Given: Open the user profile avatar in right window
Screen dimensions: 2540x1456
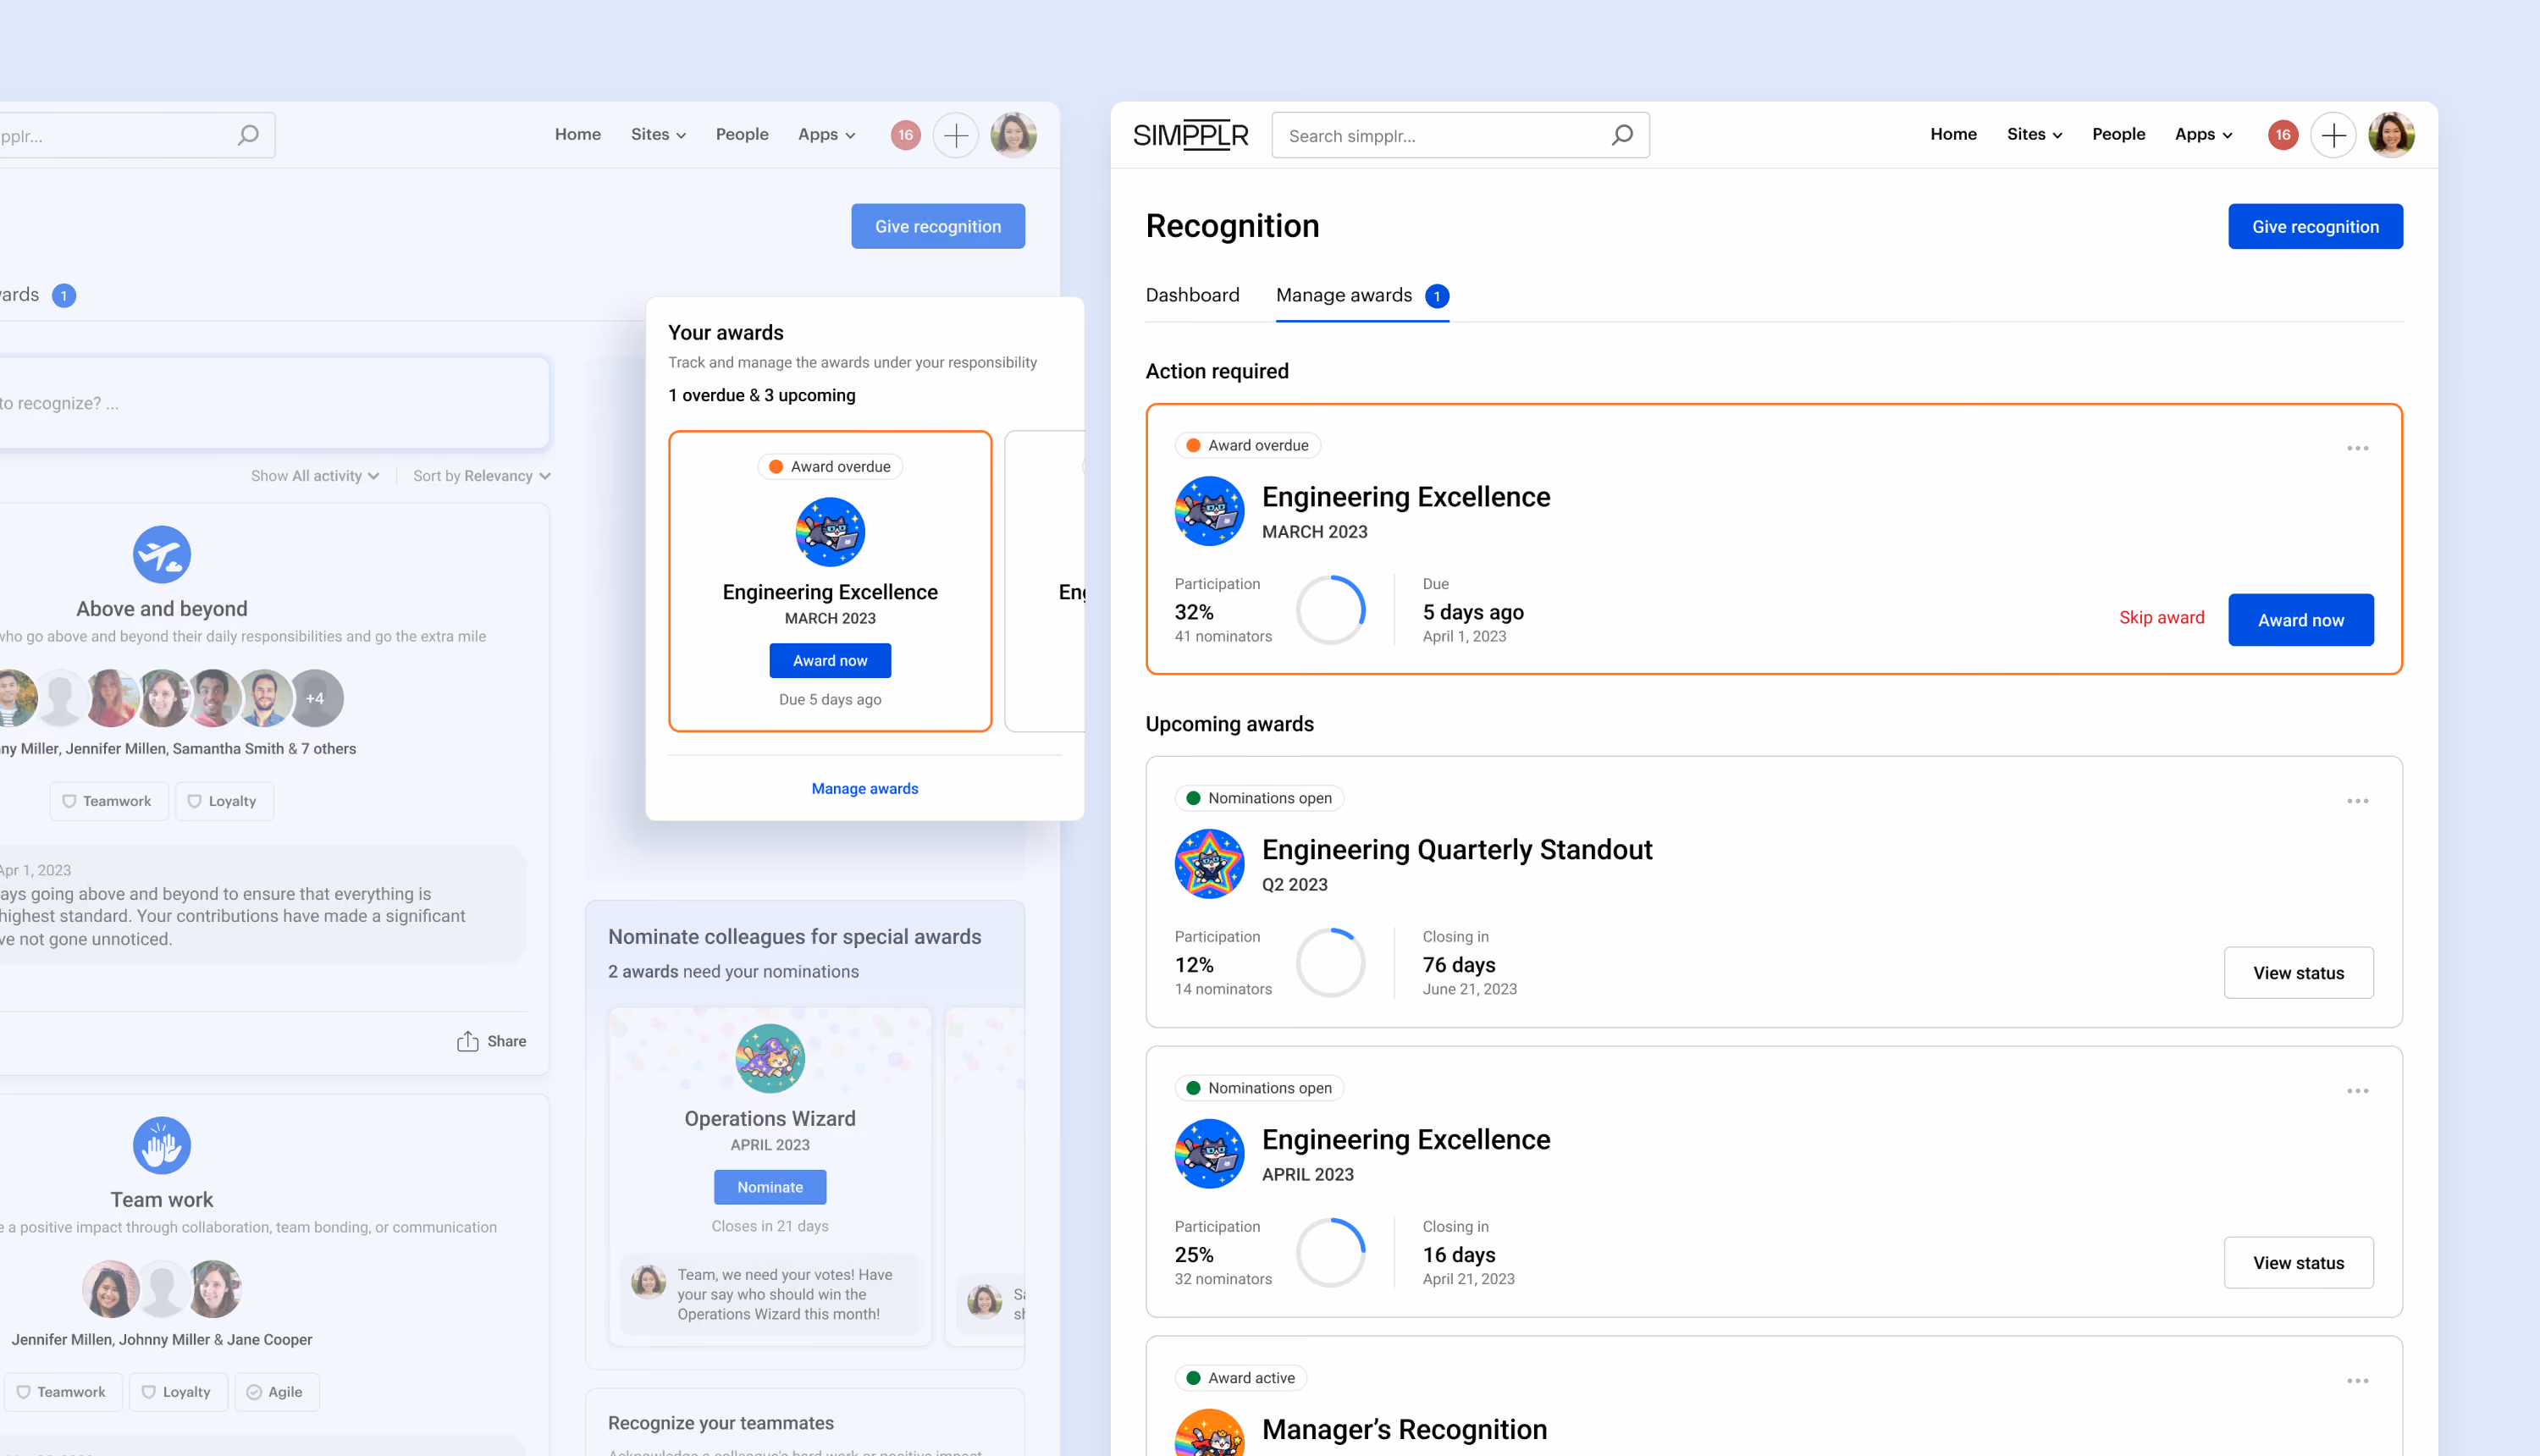Looking at the screenshot, I should [x=2391, y=135].
